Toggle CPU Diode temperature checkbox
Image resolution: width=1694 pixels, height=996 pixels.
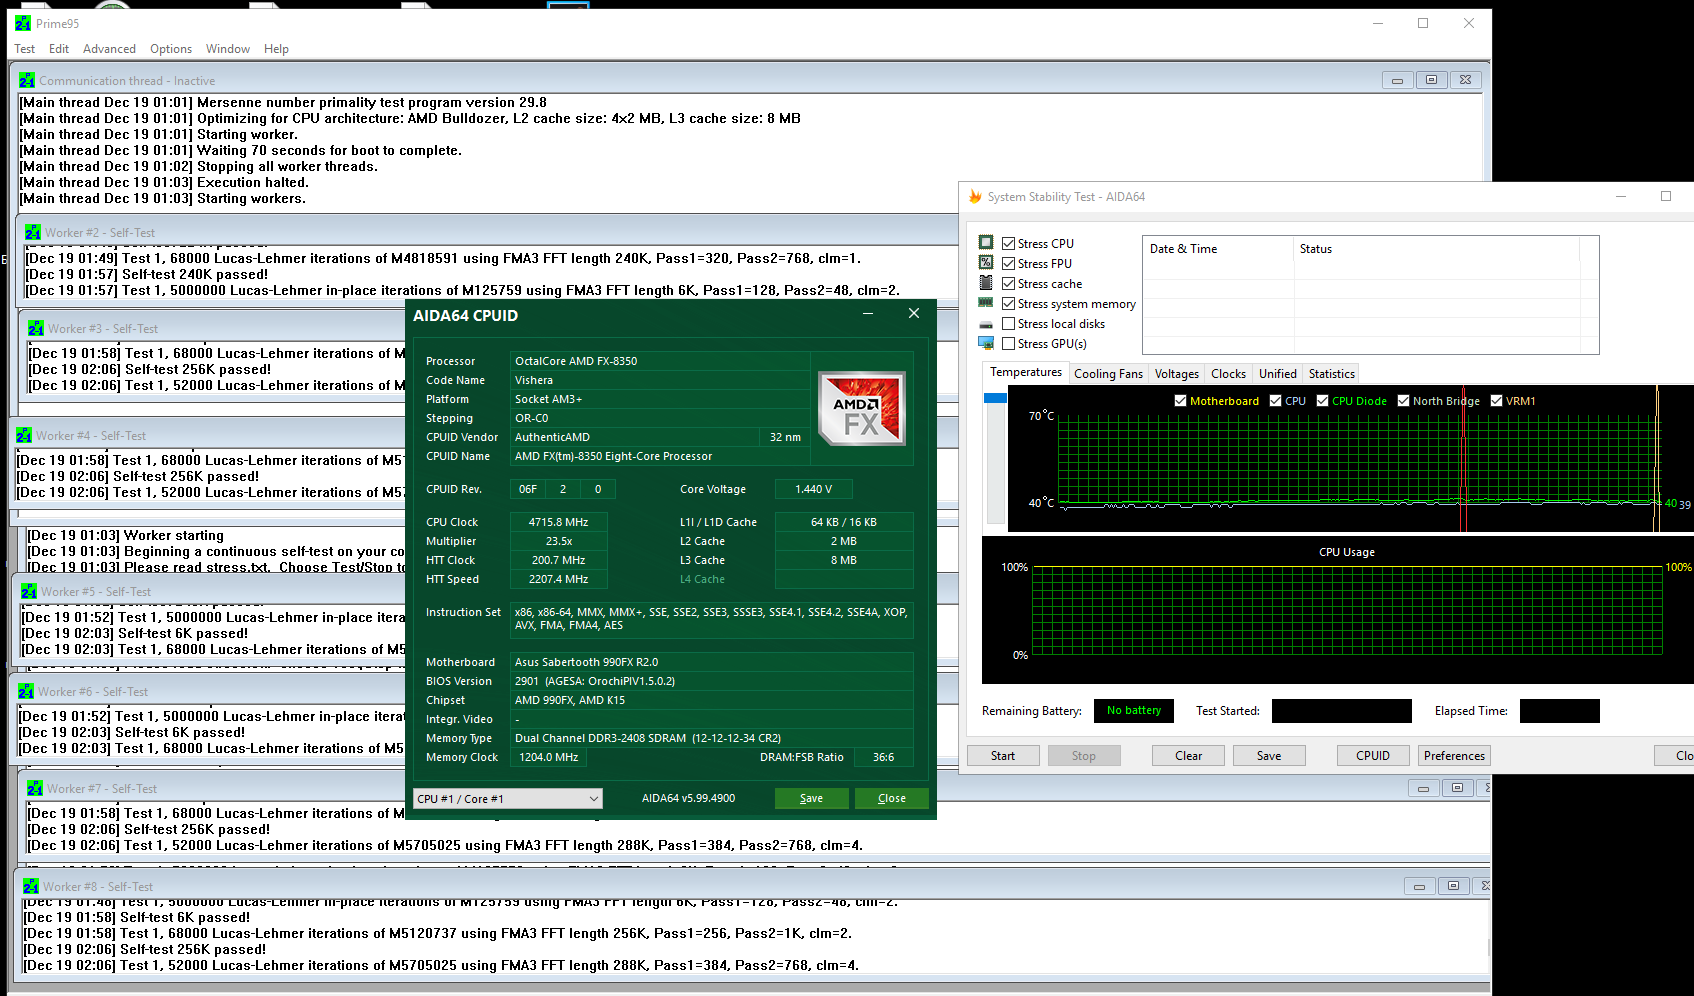click(1323, 400)
